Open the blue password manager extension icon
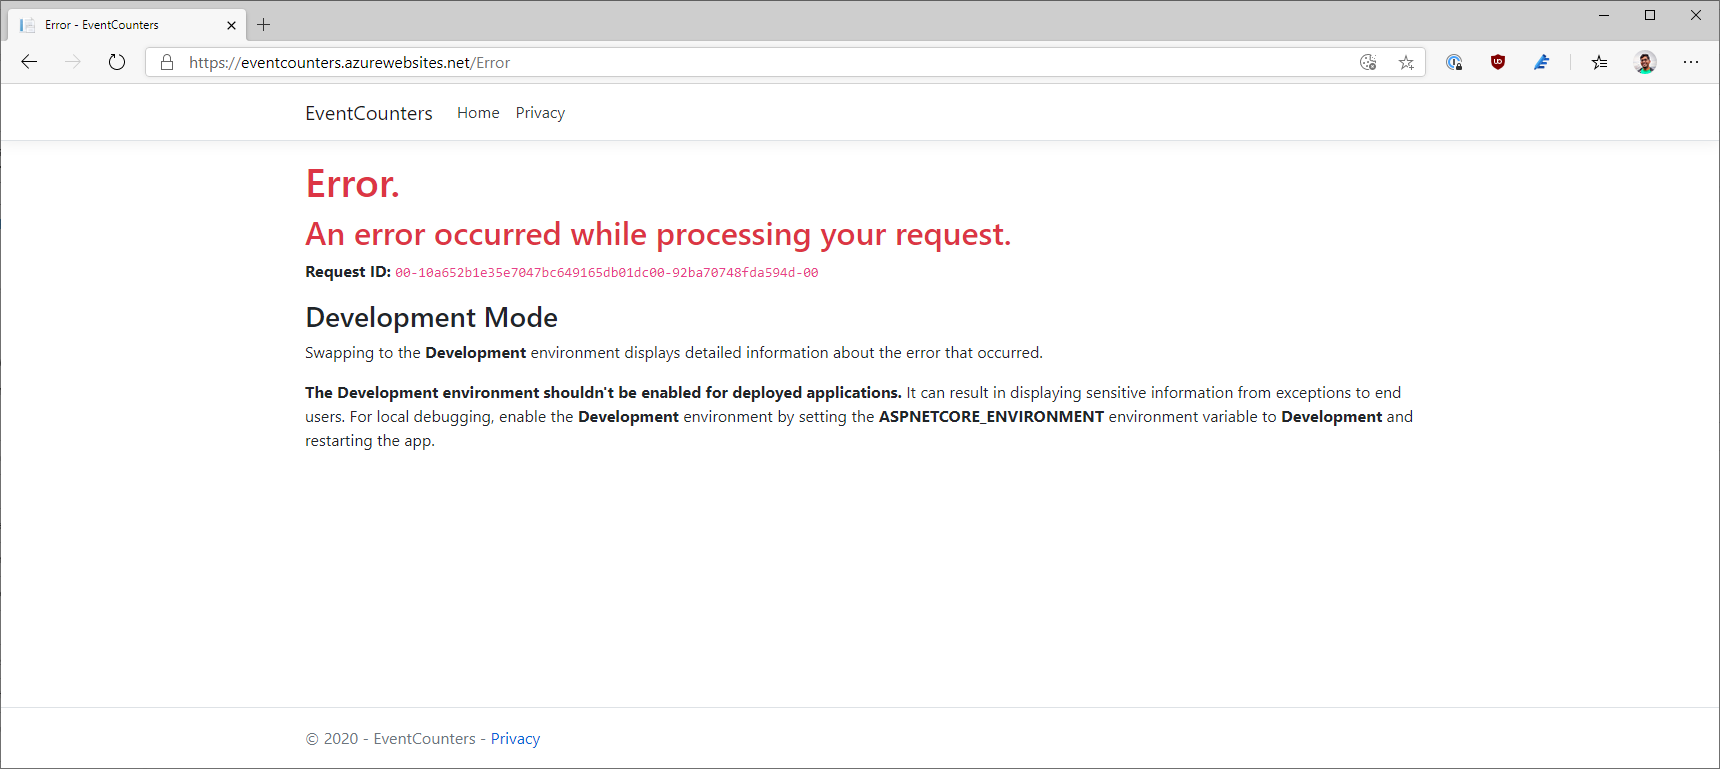The image size is (1720, 769). pos(1454,62)
